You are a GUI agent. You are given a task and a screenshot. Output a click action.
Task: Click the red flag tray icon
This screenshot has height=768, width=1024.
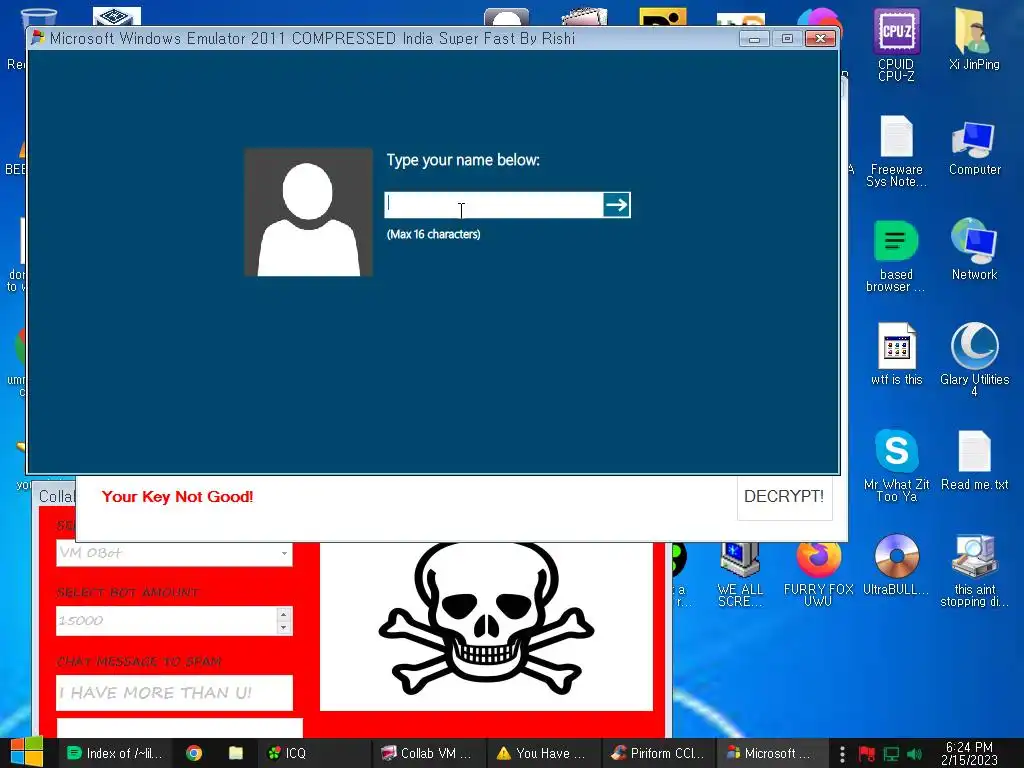(x=867, y=754)
